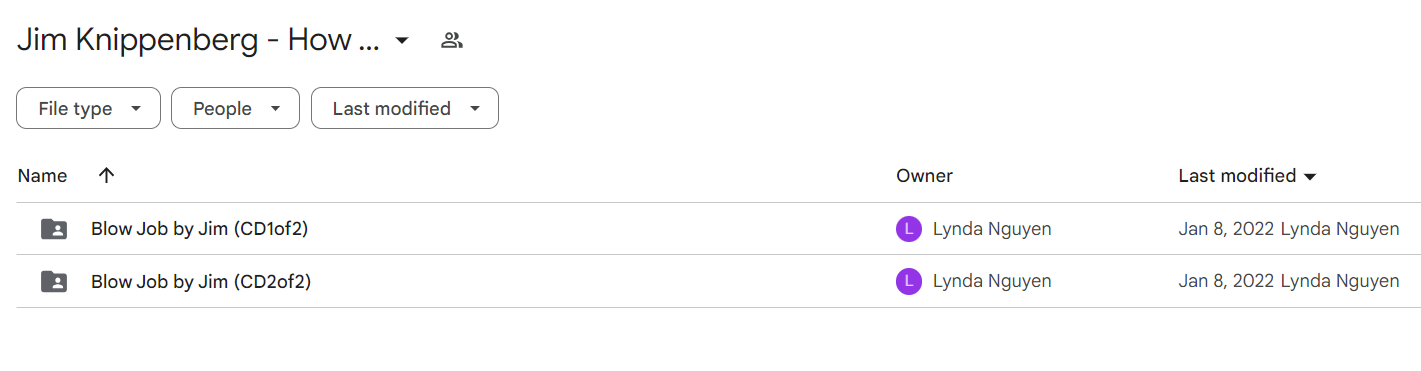
Task: Click Lynda Nguyen avatar in second row
Action: click(908, 282)
